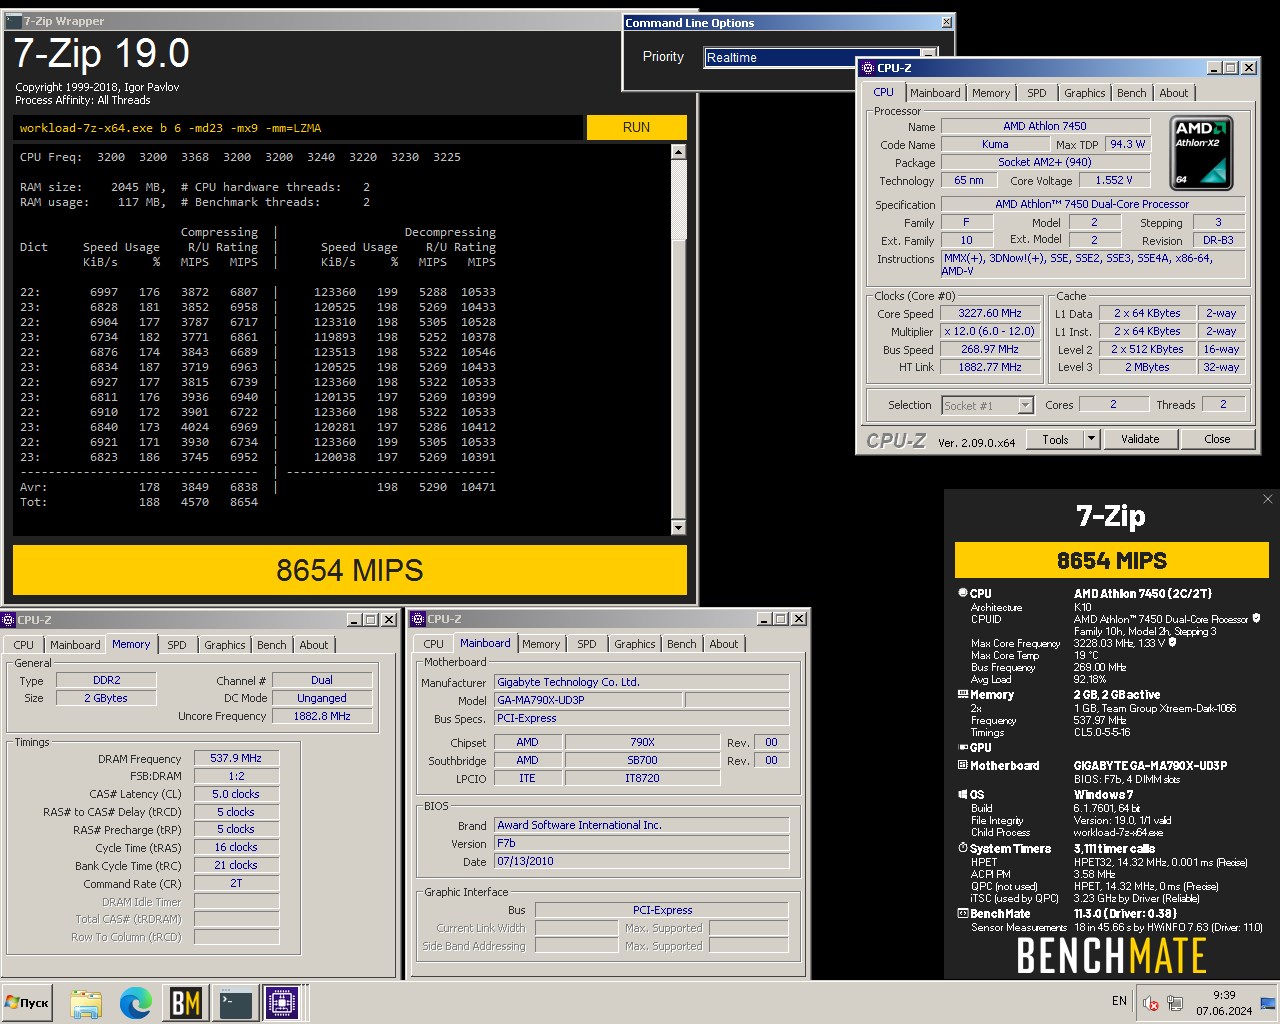
Task: Open Graphics tab in the Mainboard CPU-Z window
Action: pos(635,644)
